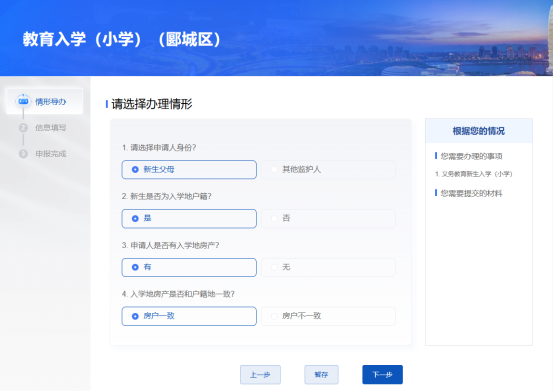Proceed with the 下一步 button
This screenshot has height=391, width=553.
click(x=382, y=375)
